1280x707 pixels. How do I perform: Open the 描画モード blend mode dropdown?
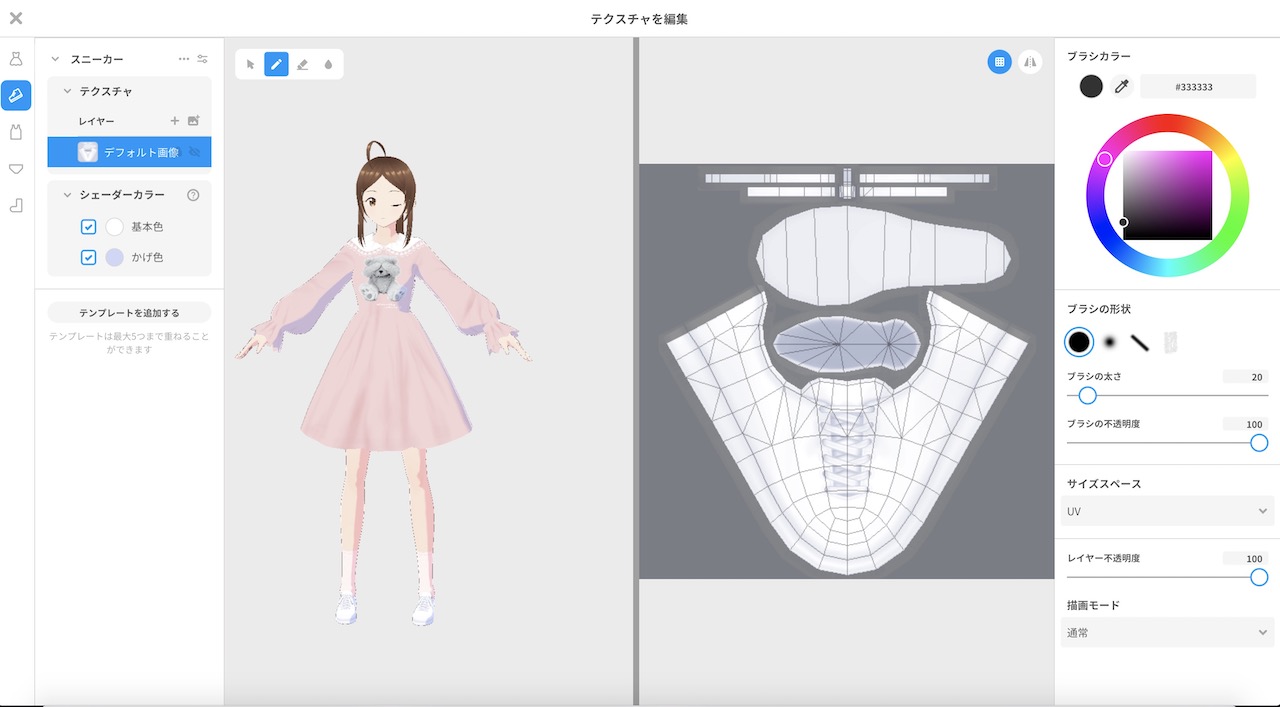click(1167, 632)
